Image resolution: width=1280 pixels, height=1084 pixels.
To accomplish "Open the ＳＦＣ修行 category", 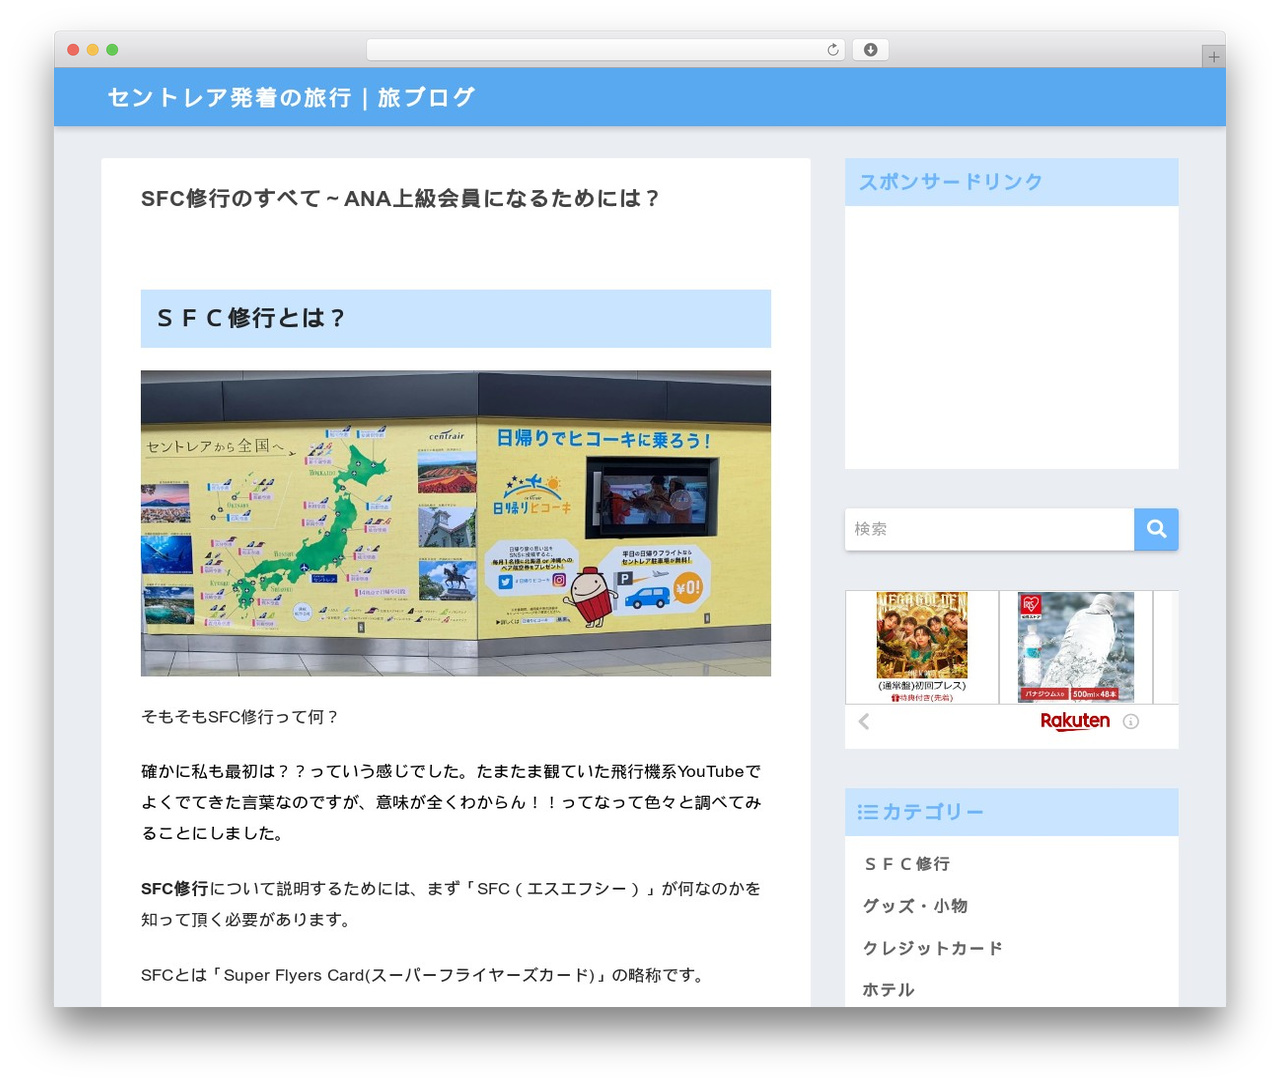I will point(907,864).
